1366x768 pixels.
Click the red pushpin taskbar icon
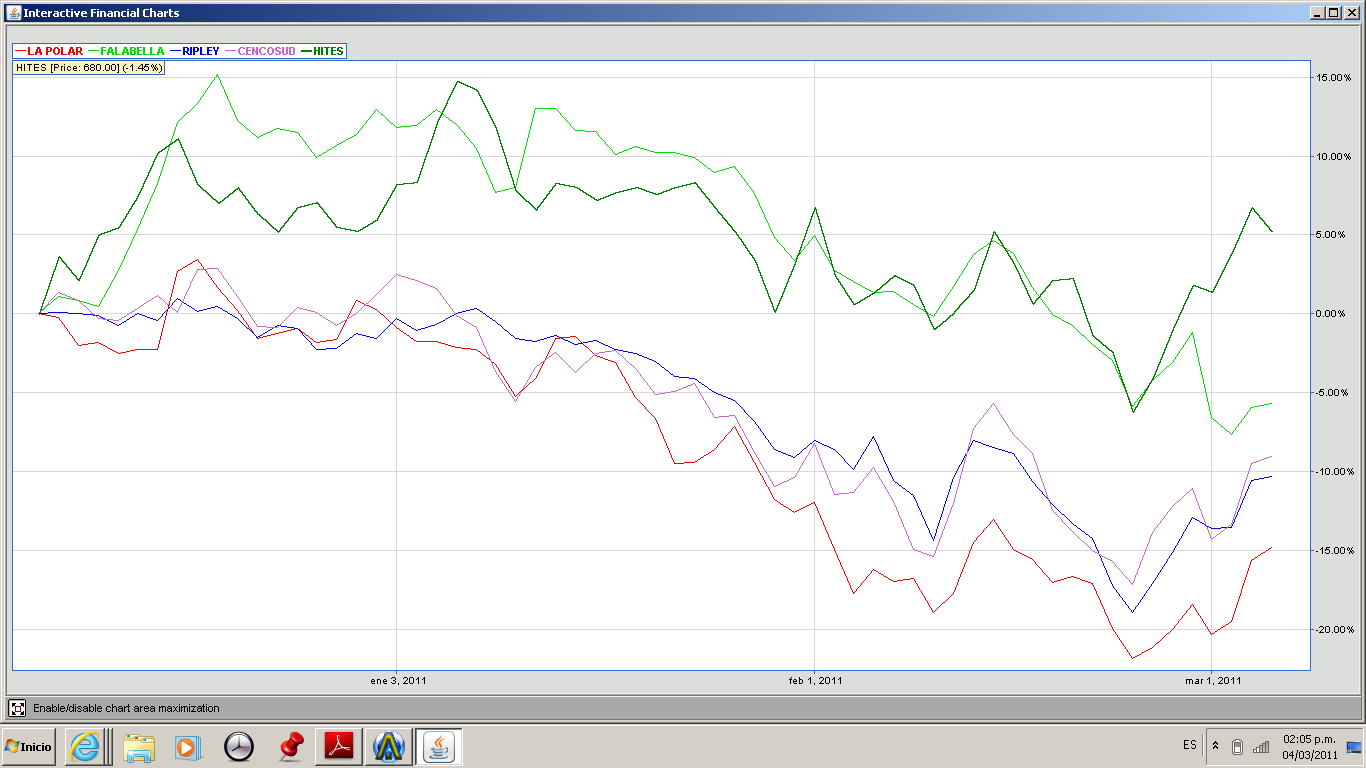290,746
